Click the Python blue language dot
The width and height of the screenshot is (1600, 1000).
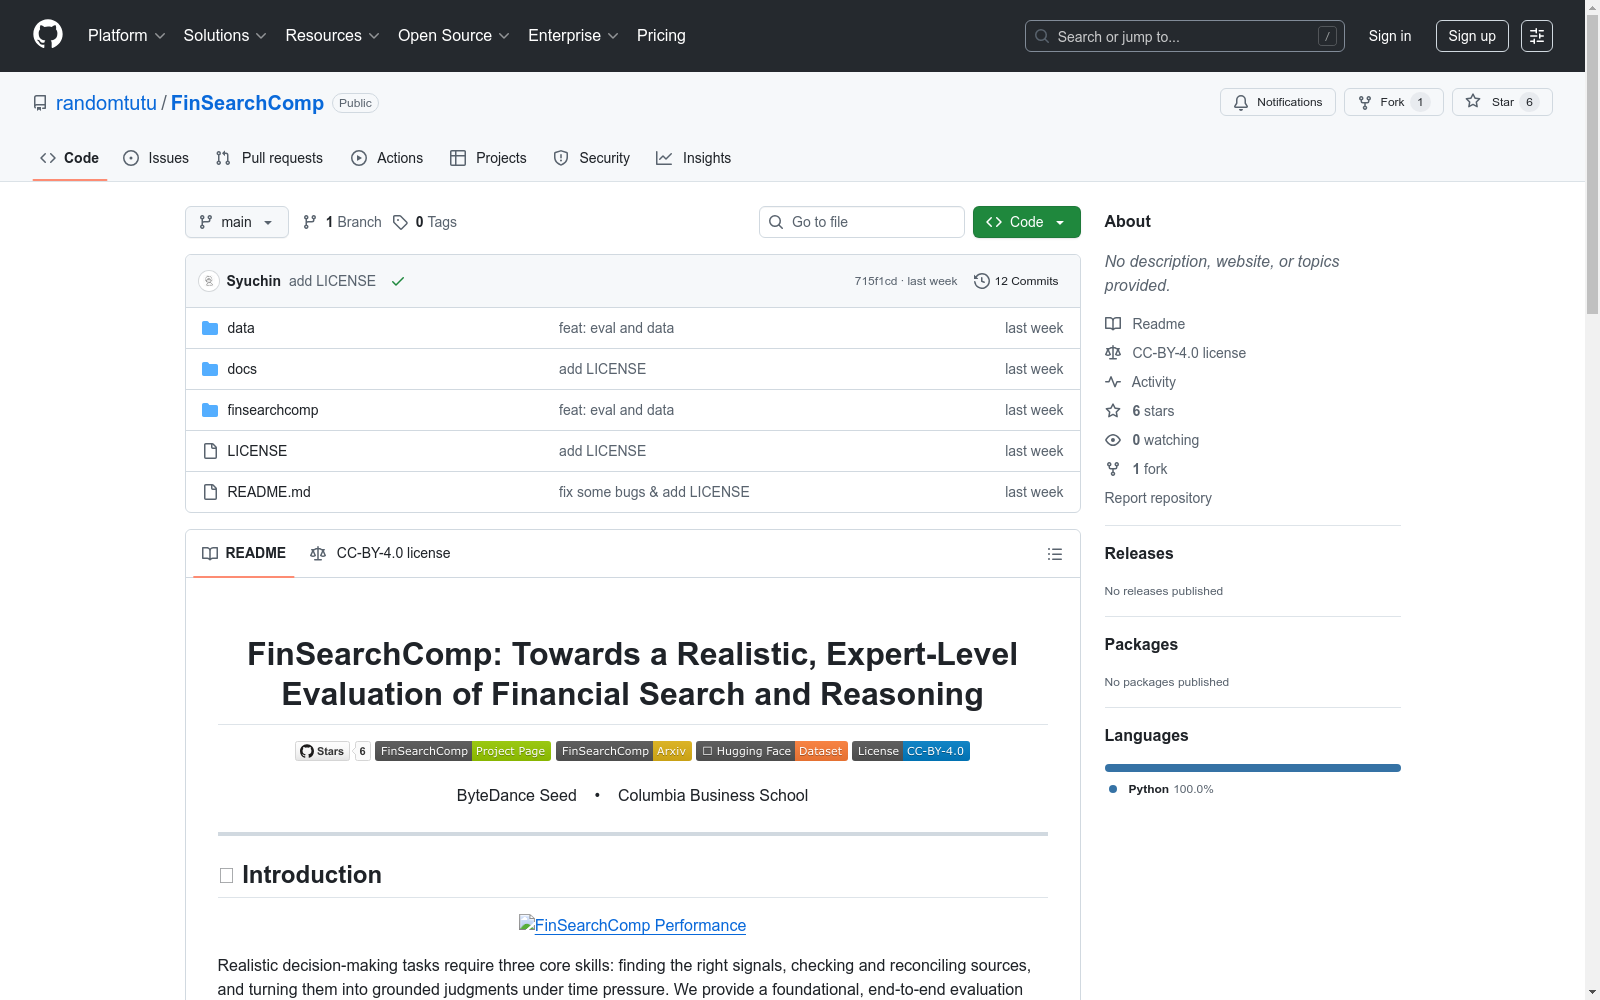pos(1113,789)
